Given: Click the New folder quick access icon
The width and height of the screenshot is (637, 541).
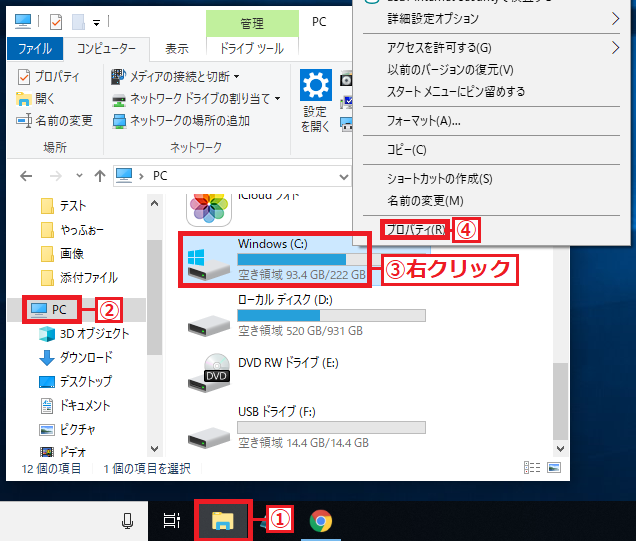Looking at the screenshot, I should 78,22.
